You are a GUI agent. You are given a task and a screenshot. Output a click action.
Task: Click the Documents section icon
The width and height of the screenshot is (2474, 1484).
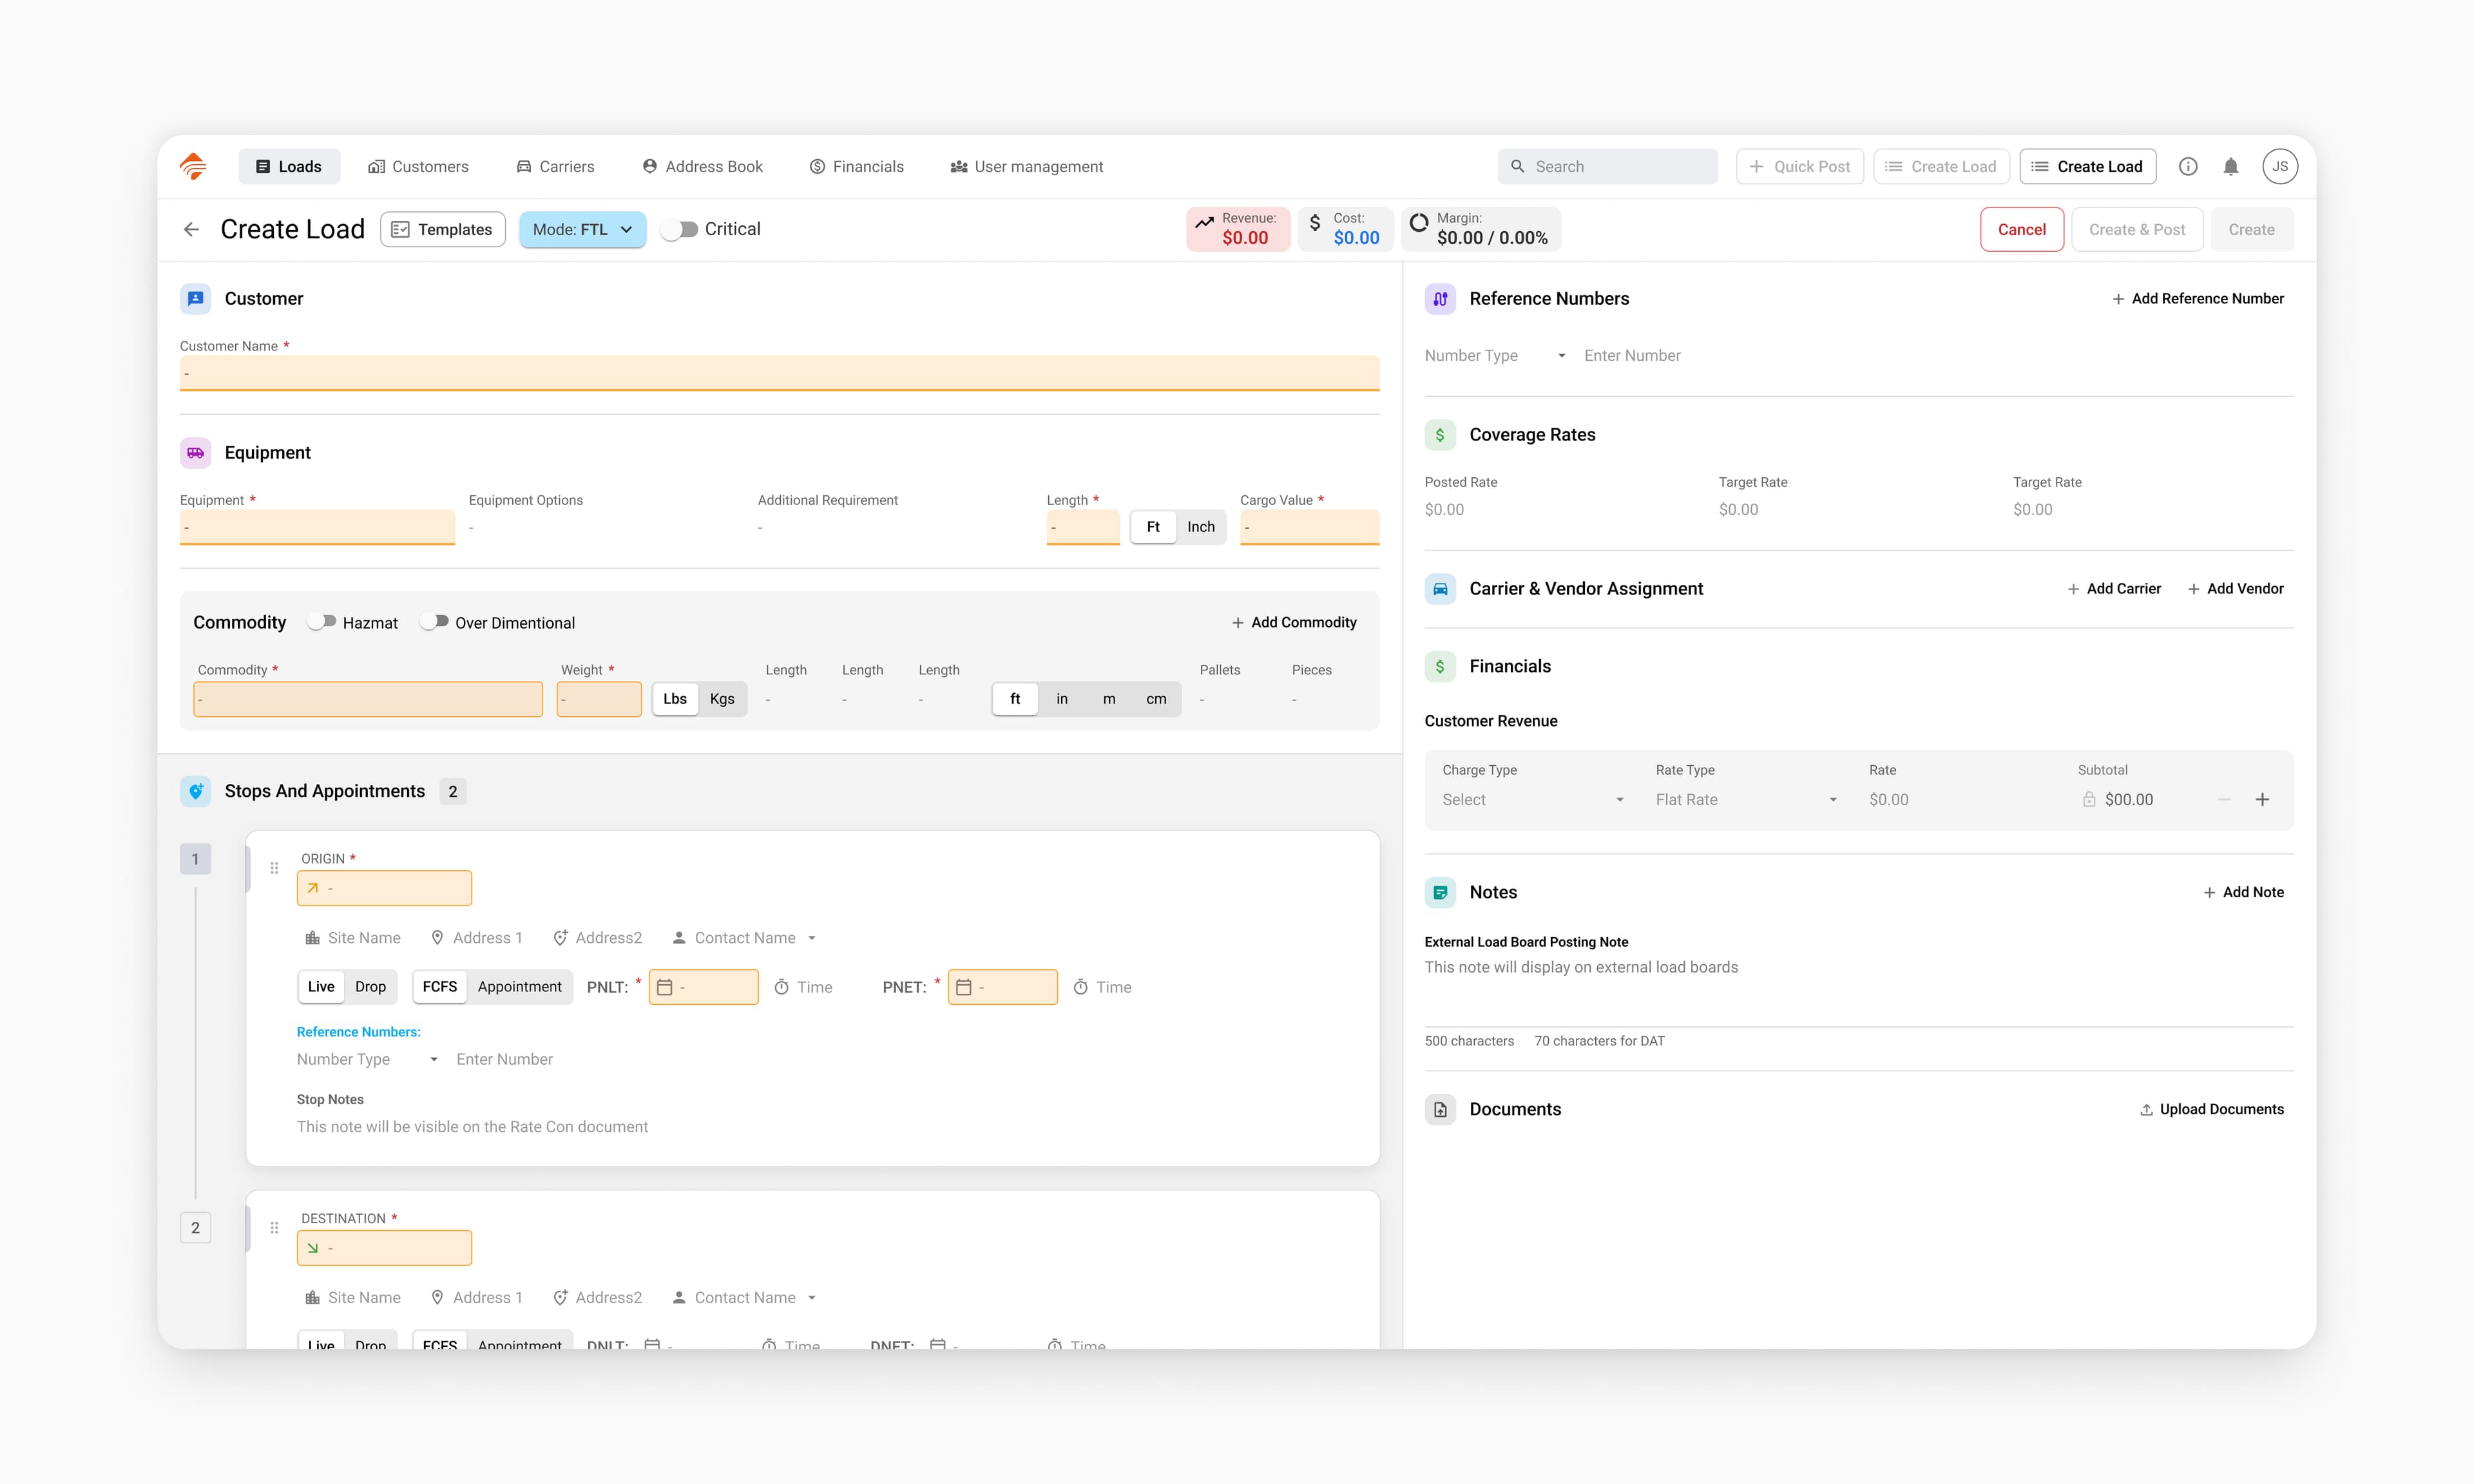click(x=1440, y=1109)
